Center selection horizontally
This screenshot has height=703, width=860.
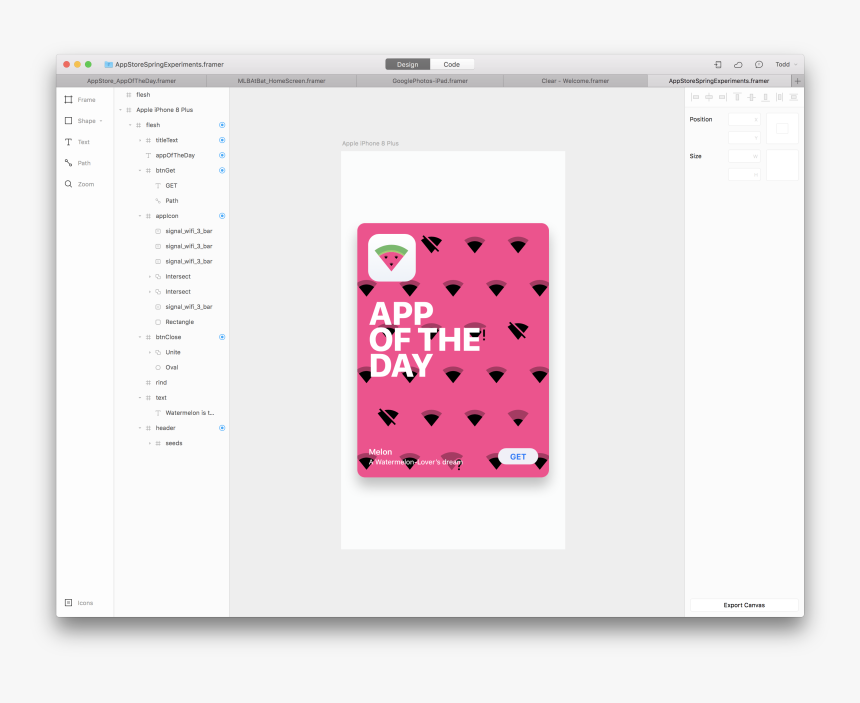pyautogui.click(x=709, y=97)
